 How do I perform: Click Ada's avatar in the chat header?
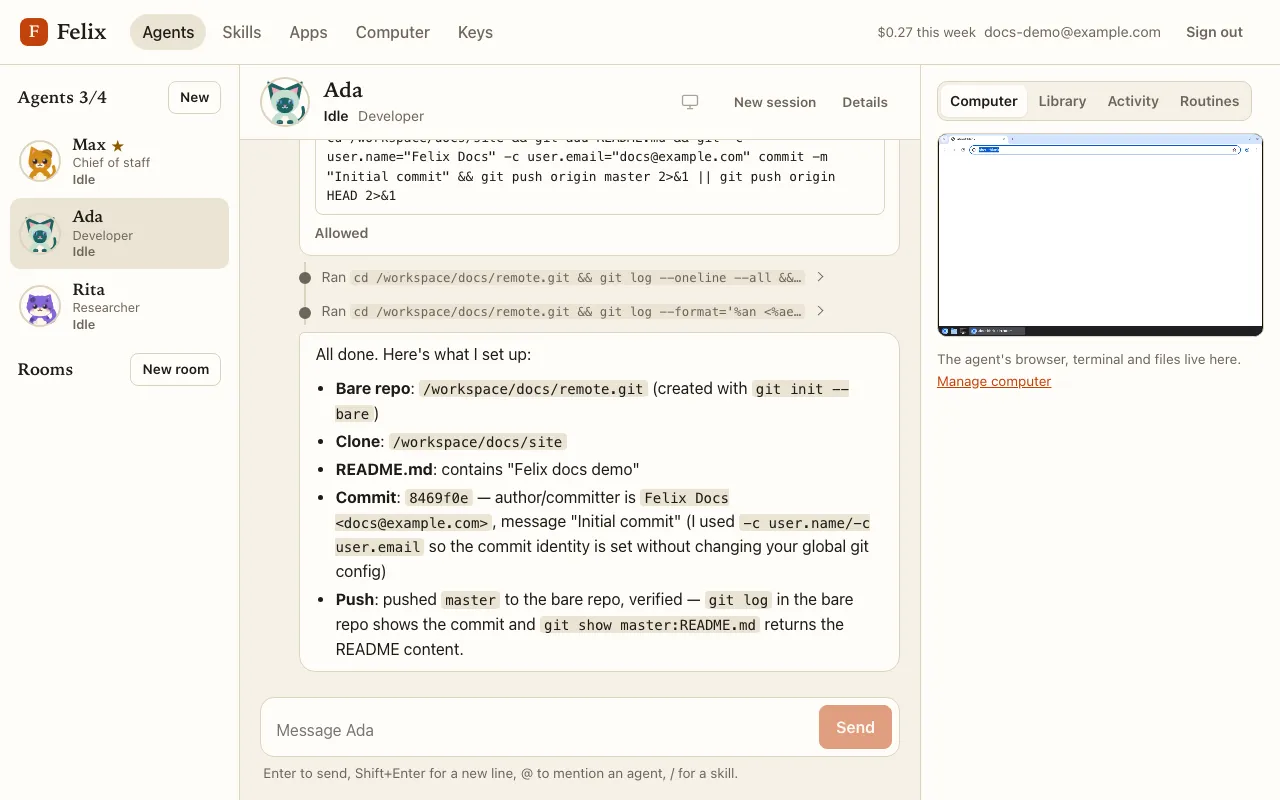(285, 102)
